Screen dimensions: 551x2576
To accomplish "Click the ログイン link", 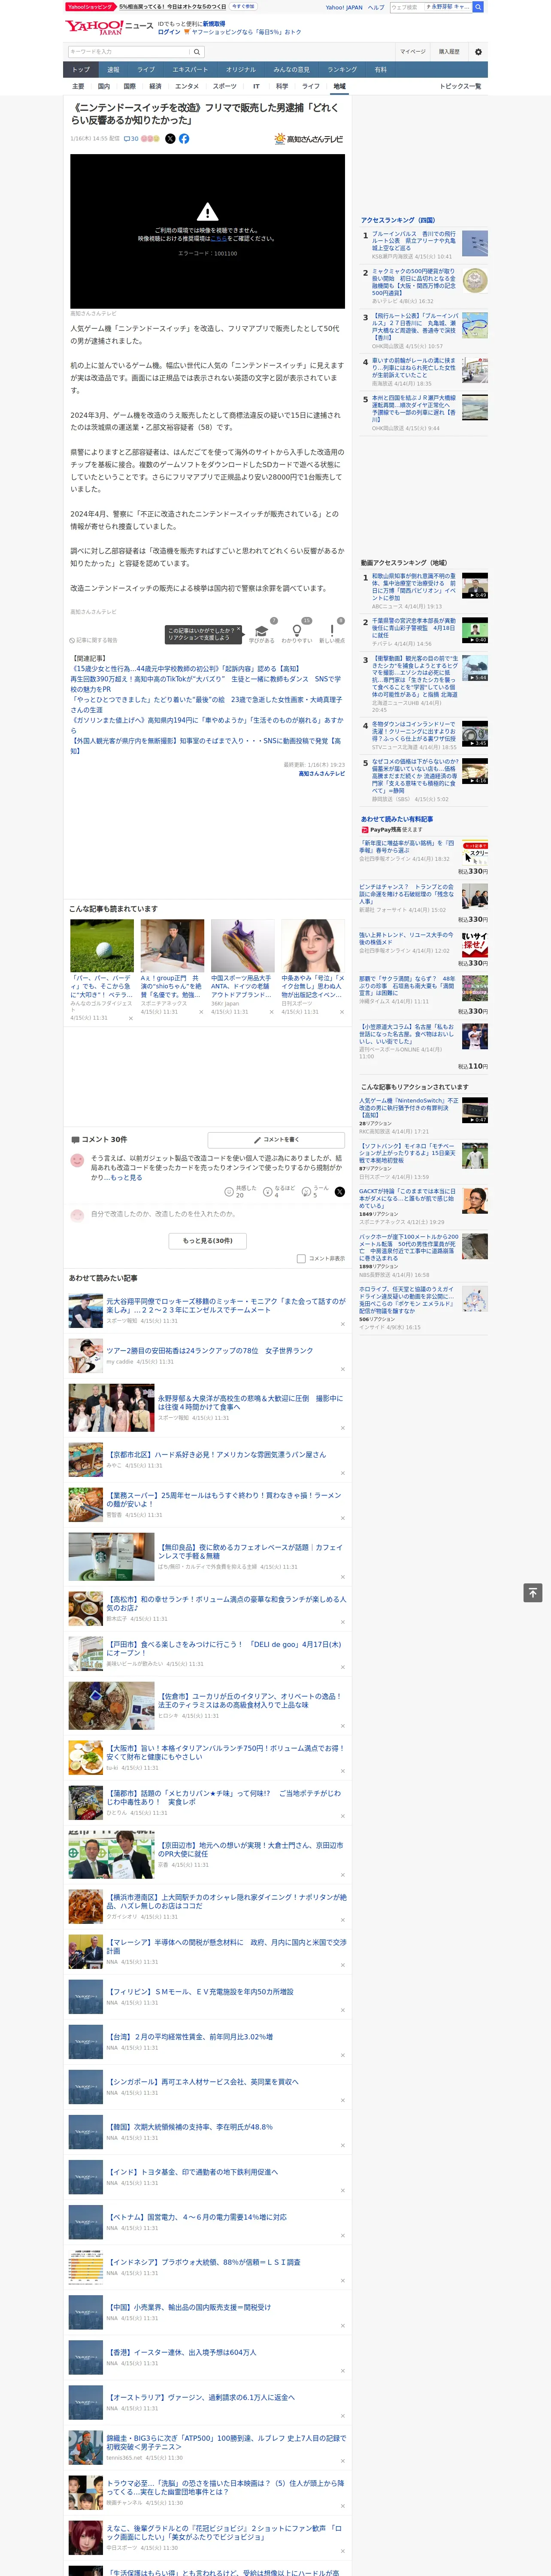I will (x=169, y=32).
